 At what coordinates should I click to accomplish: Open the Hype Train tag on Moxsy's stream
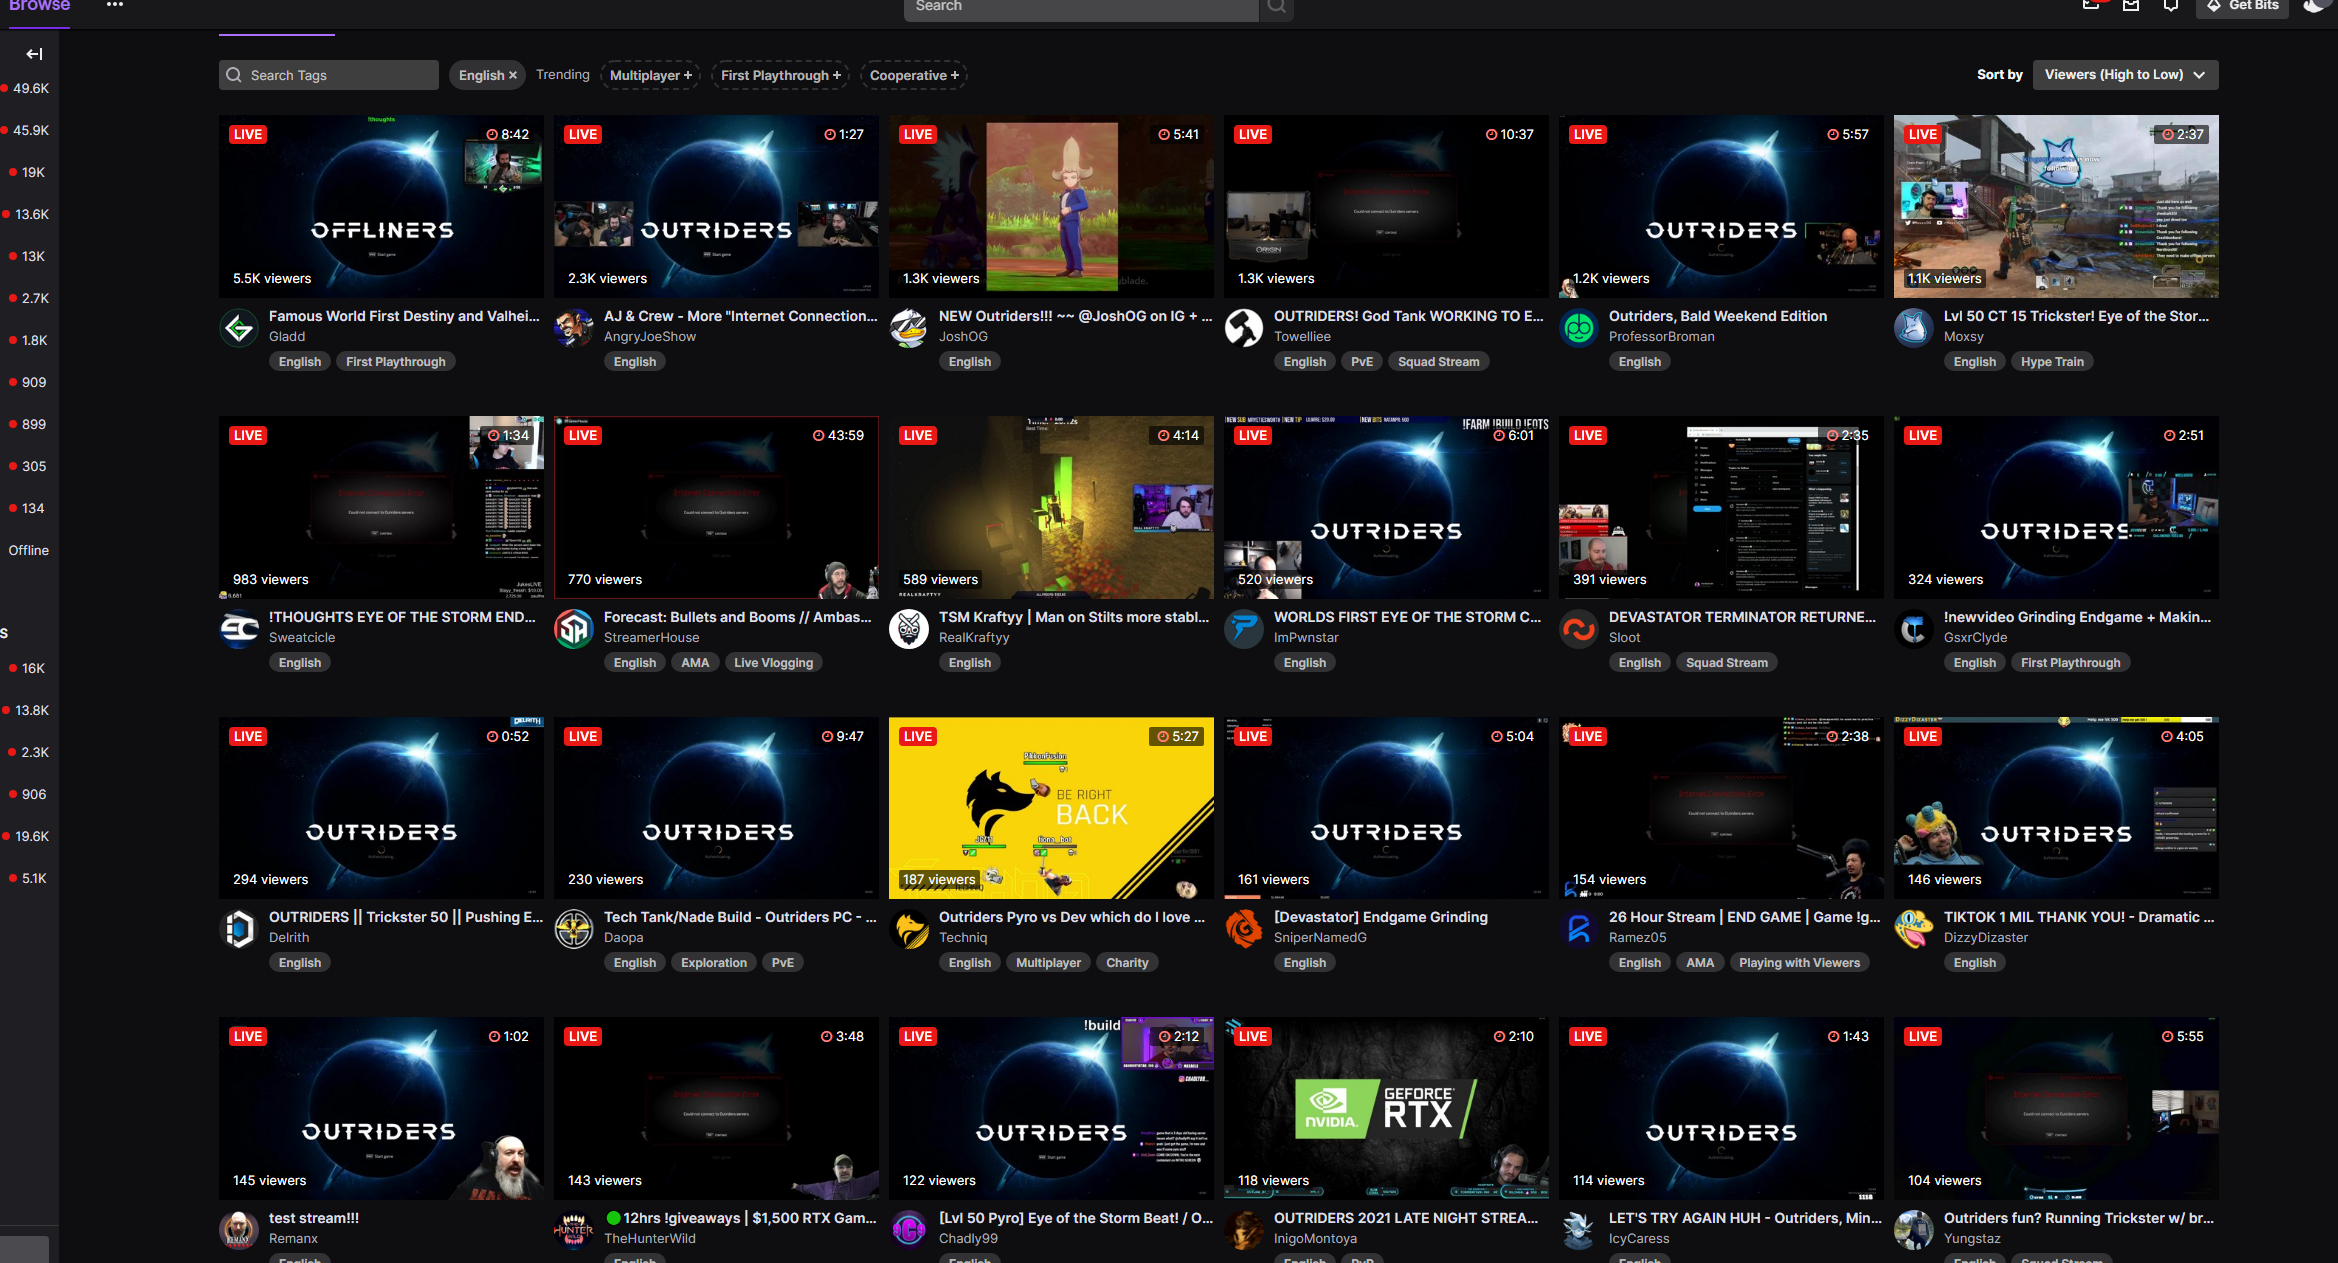tap(2052, 361)
